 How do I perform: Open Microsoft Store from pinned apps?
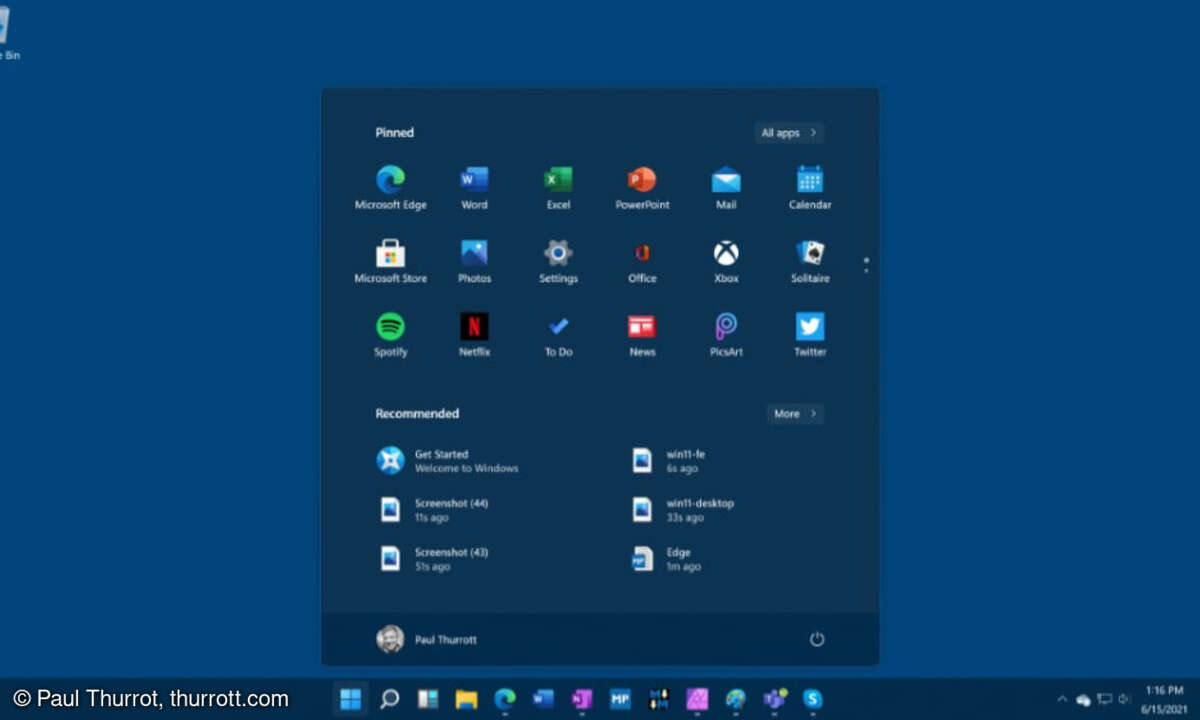390,262
